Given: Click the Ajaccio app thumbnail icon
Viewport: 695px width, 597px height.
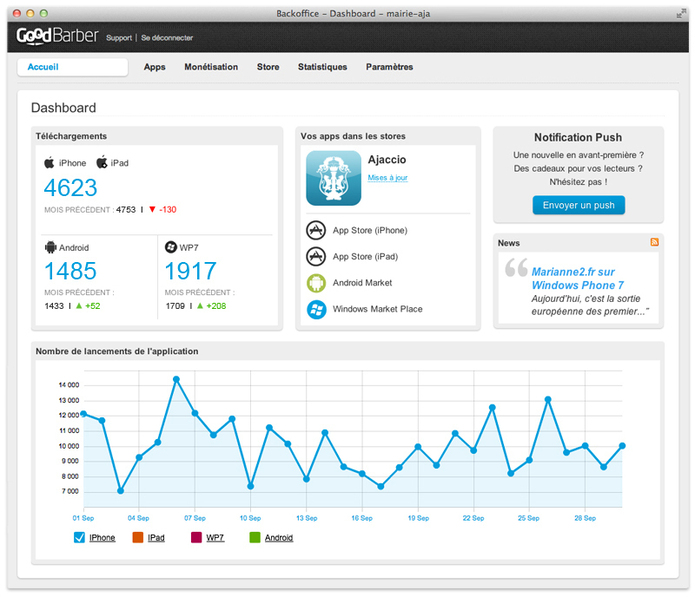Looking at the screenshot, I should 333,178.
